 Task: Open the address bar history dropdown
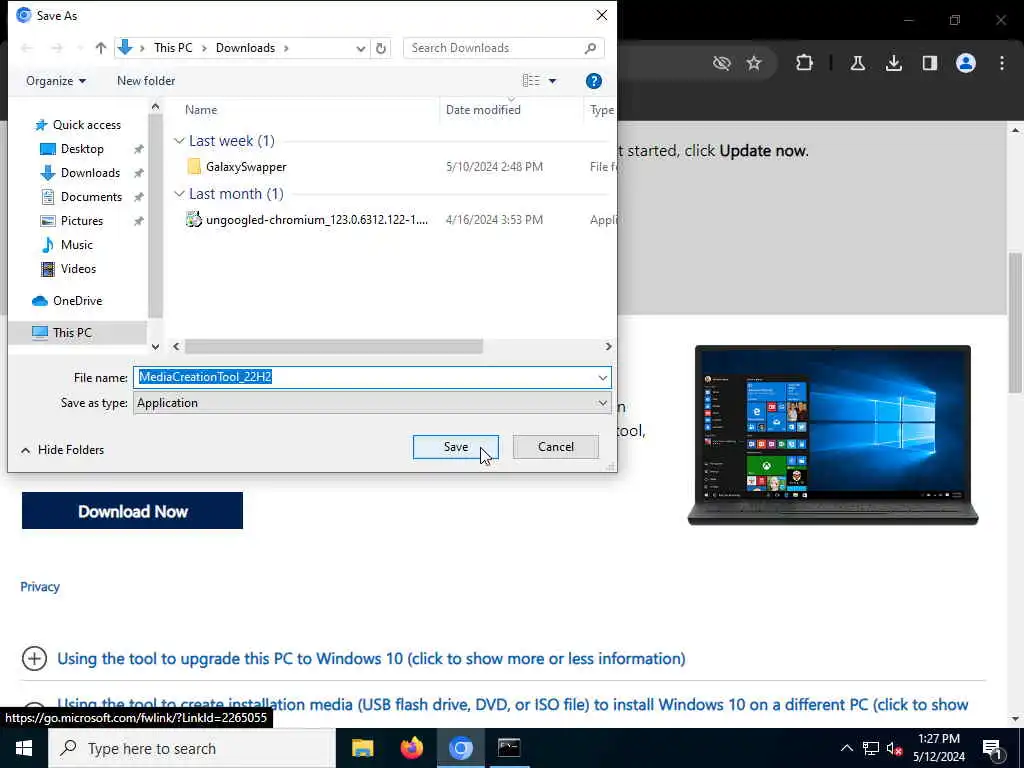coord(360,48)
